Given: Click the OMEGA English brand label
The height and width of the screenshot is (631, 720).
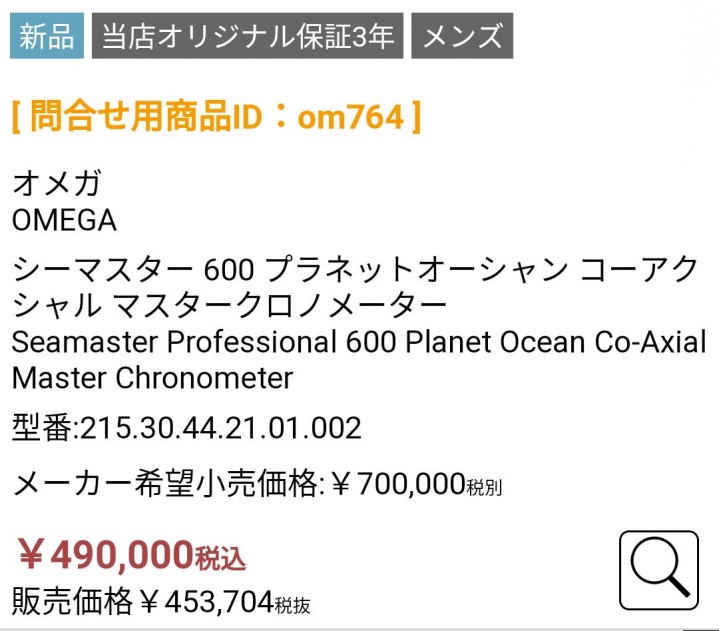Looking at the screenshot, I should (x=64, y=220).
